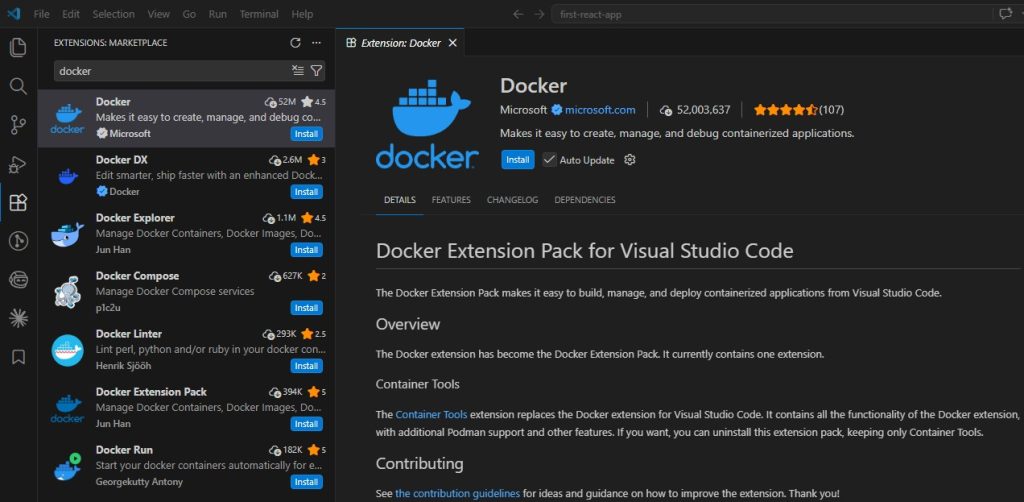This screenshot has height=502, width=1024.
Task: Open the Terminal menu
Action: 258,14
